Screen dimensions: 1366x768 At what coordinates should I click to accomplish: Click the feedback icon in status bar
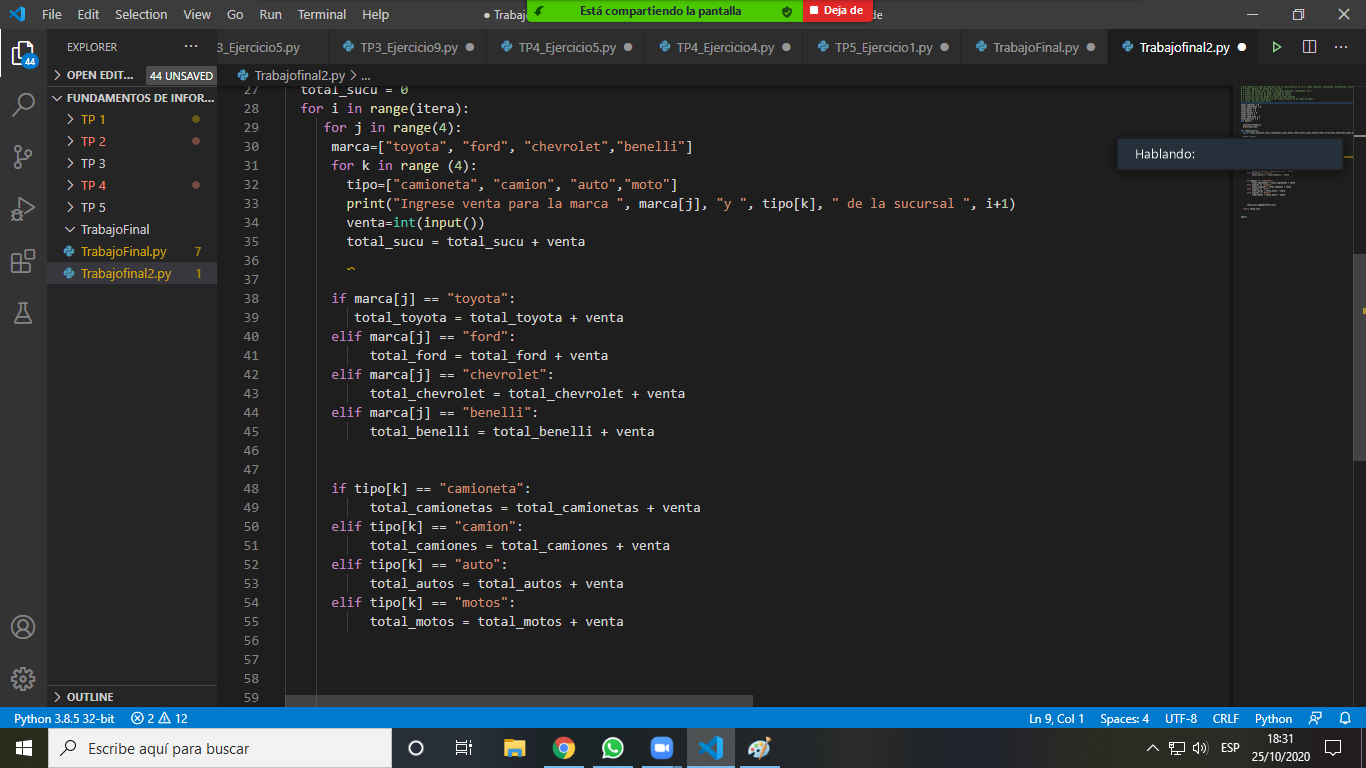coord(1316,718)
